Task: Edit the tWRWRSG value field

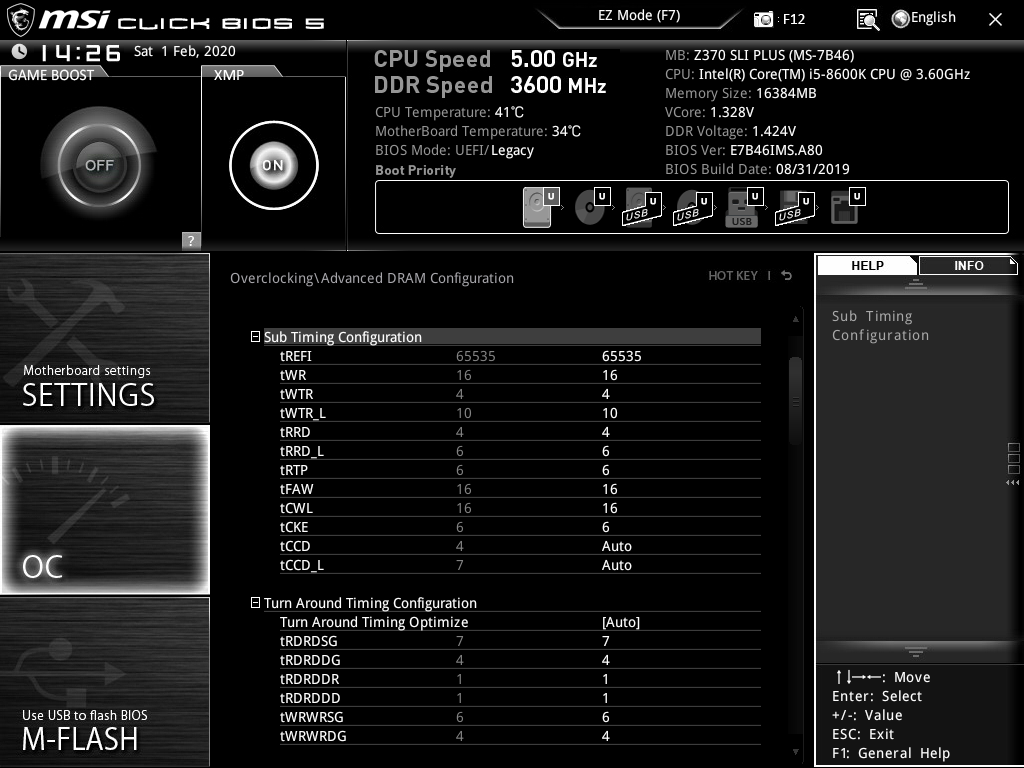Action: click(x=605, y=716)
